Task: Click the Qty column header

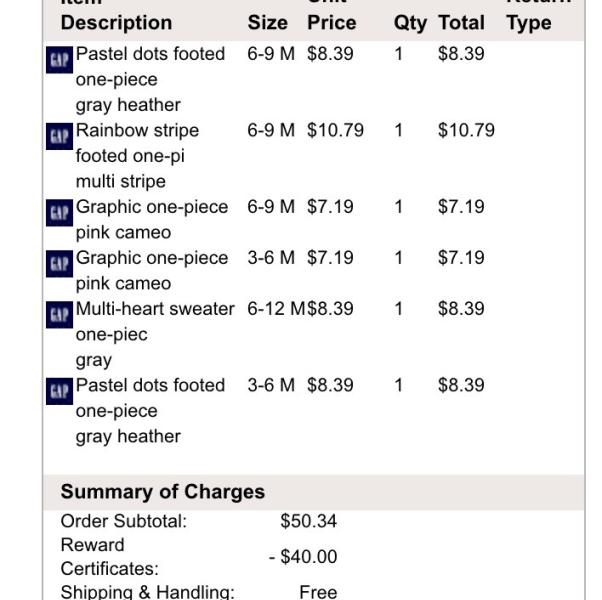Action: click(x=410, y=23)
